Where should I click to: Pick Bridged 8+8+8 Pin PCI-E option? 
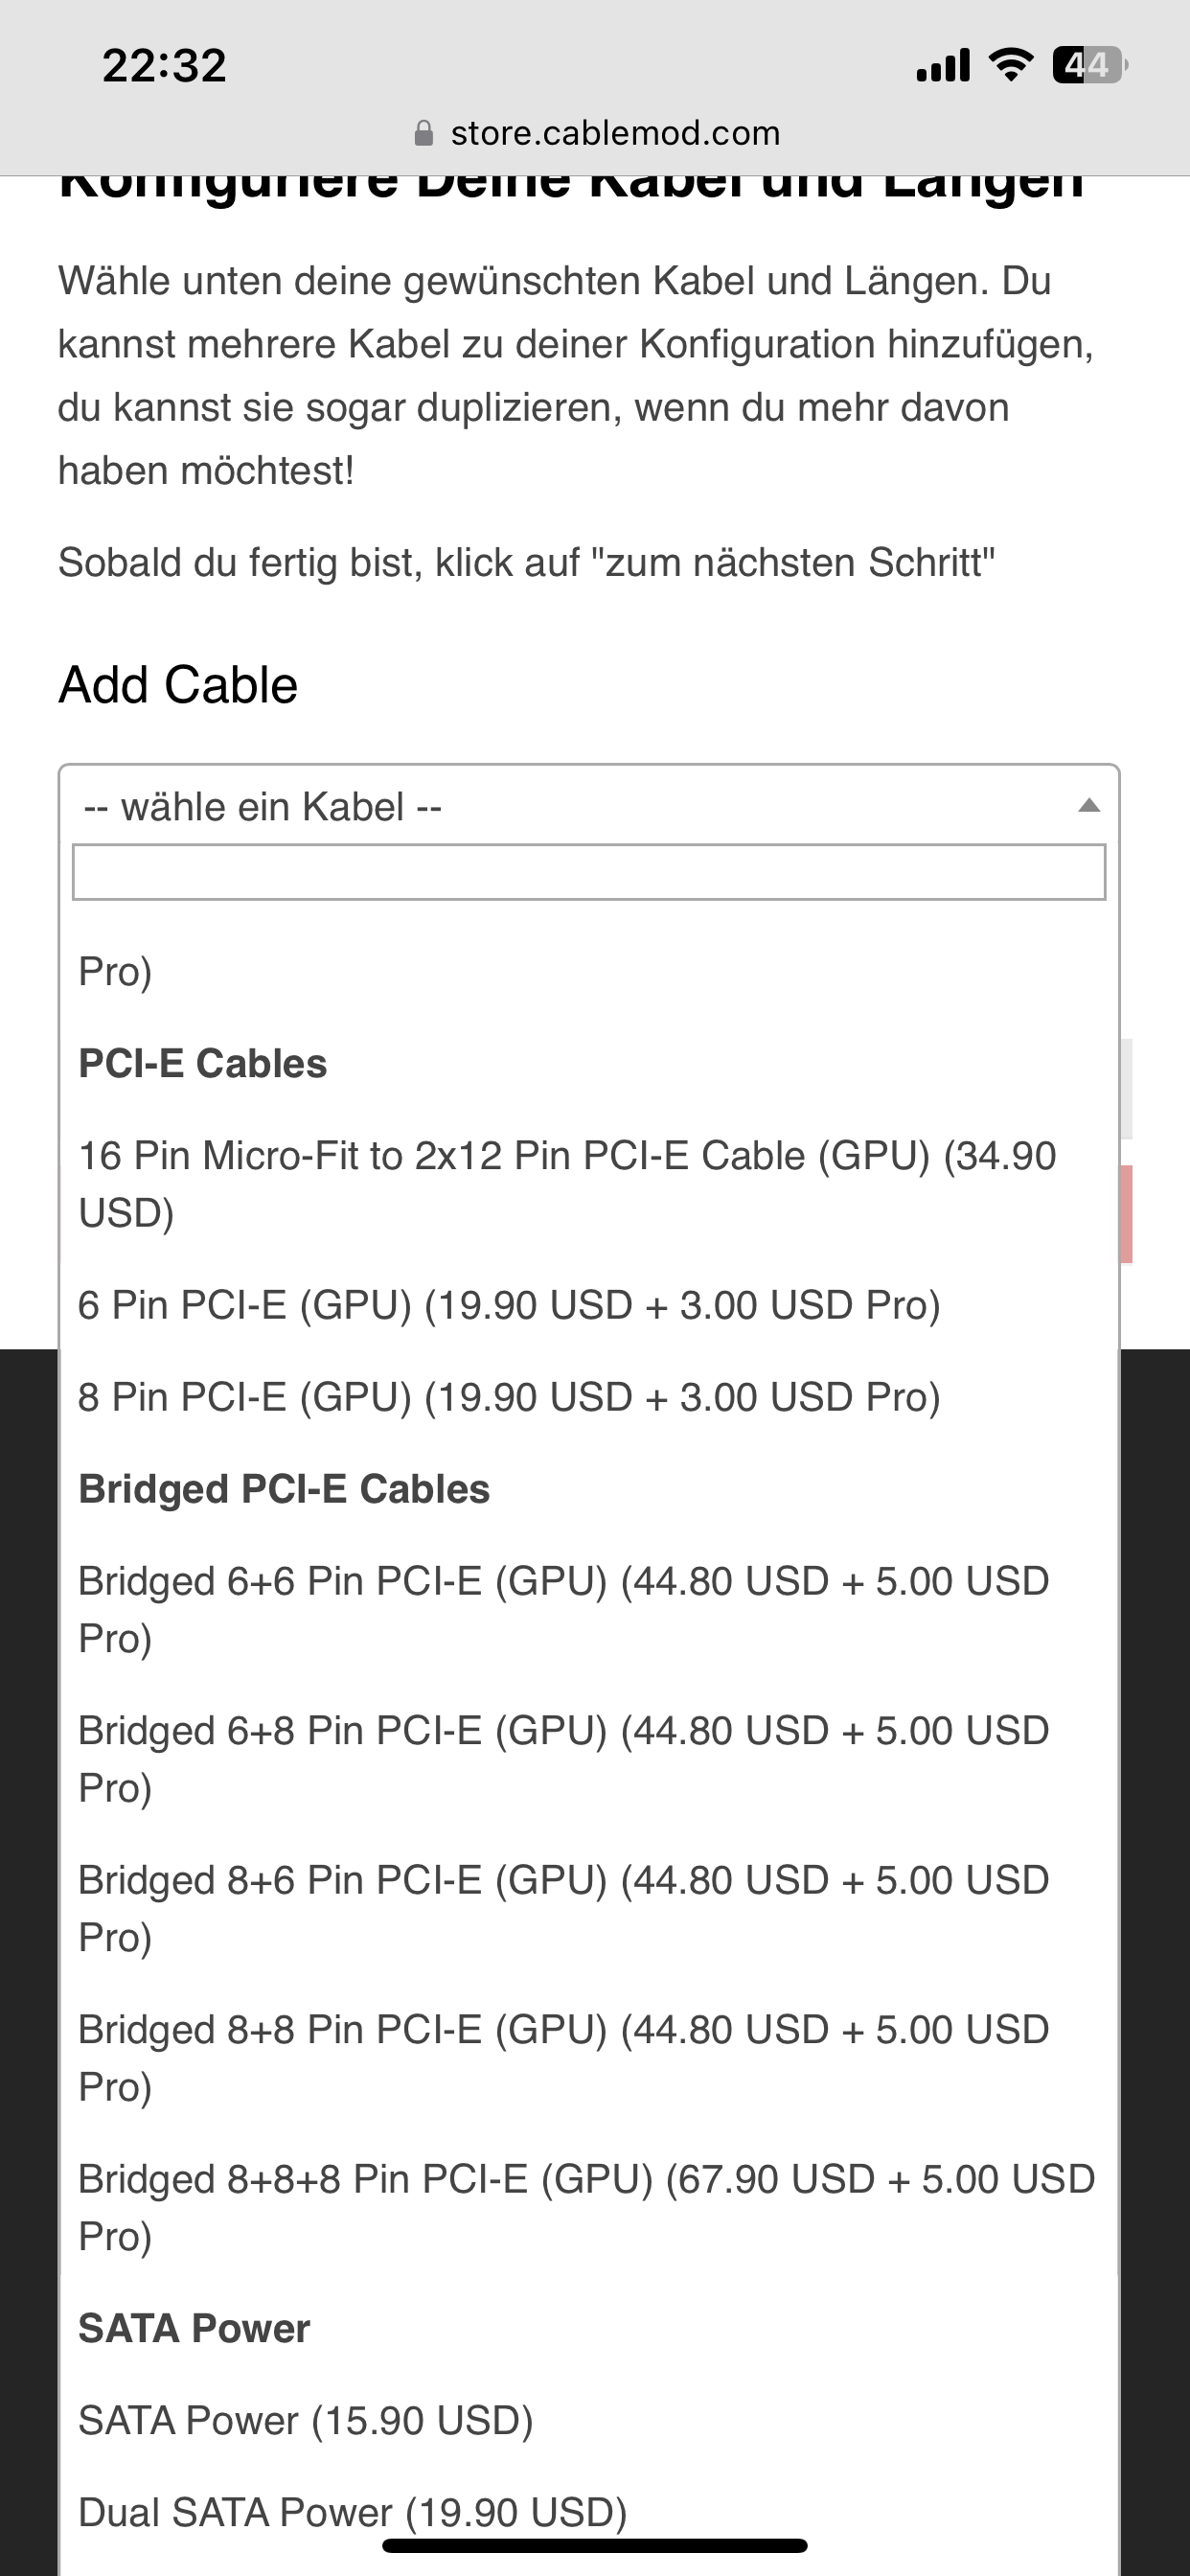pyautogui.click(x=586, y=2207)
